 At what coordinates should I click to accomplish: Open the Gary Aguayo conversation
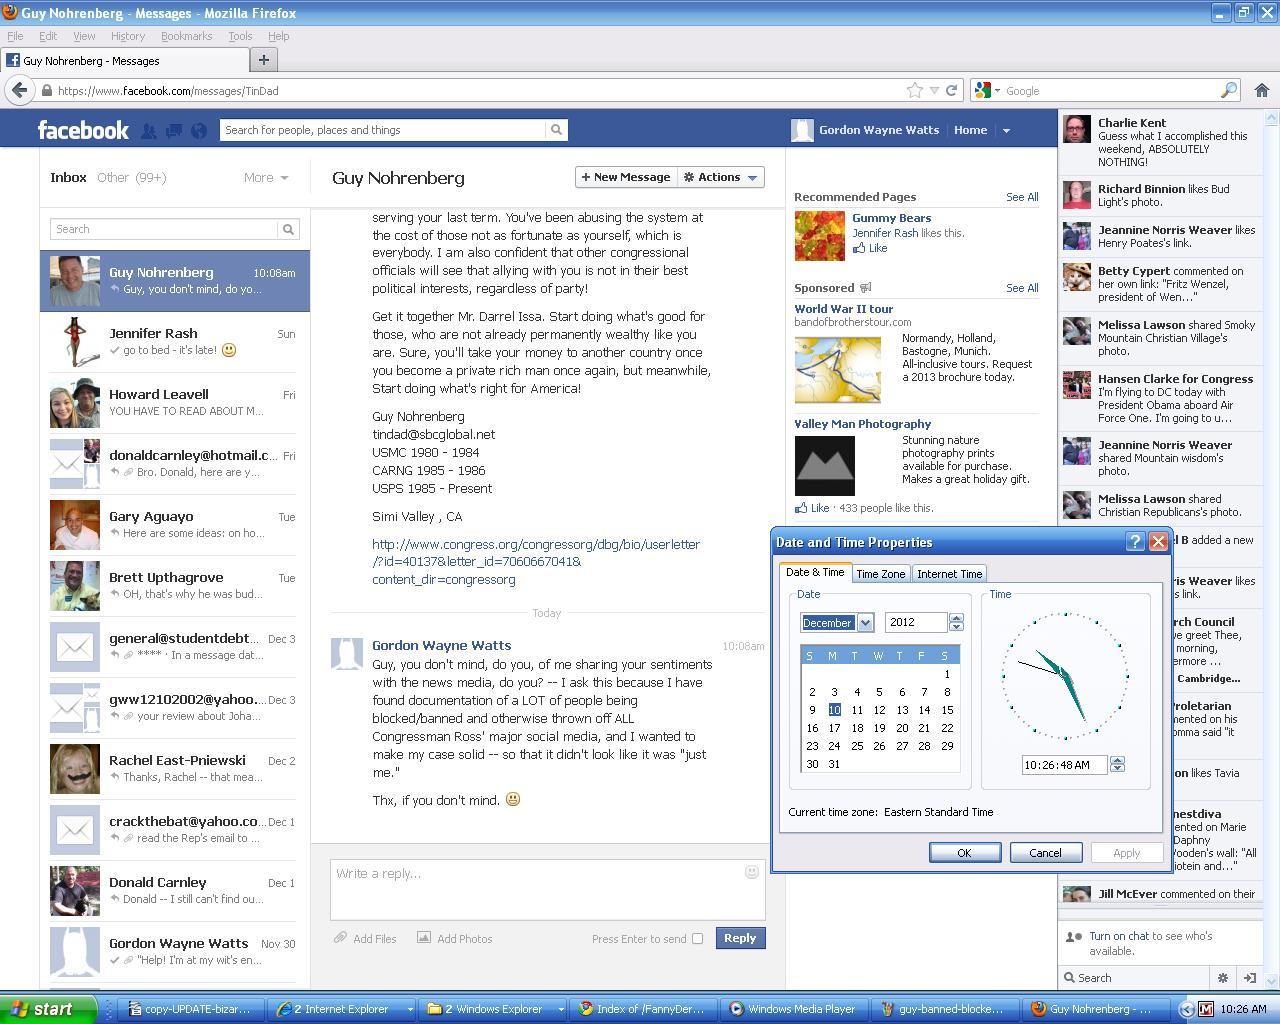[175, 524]
